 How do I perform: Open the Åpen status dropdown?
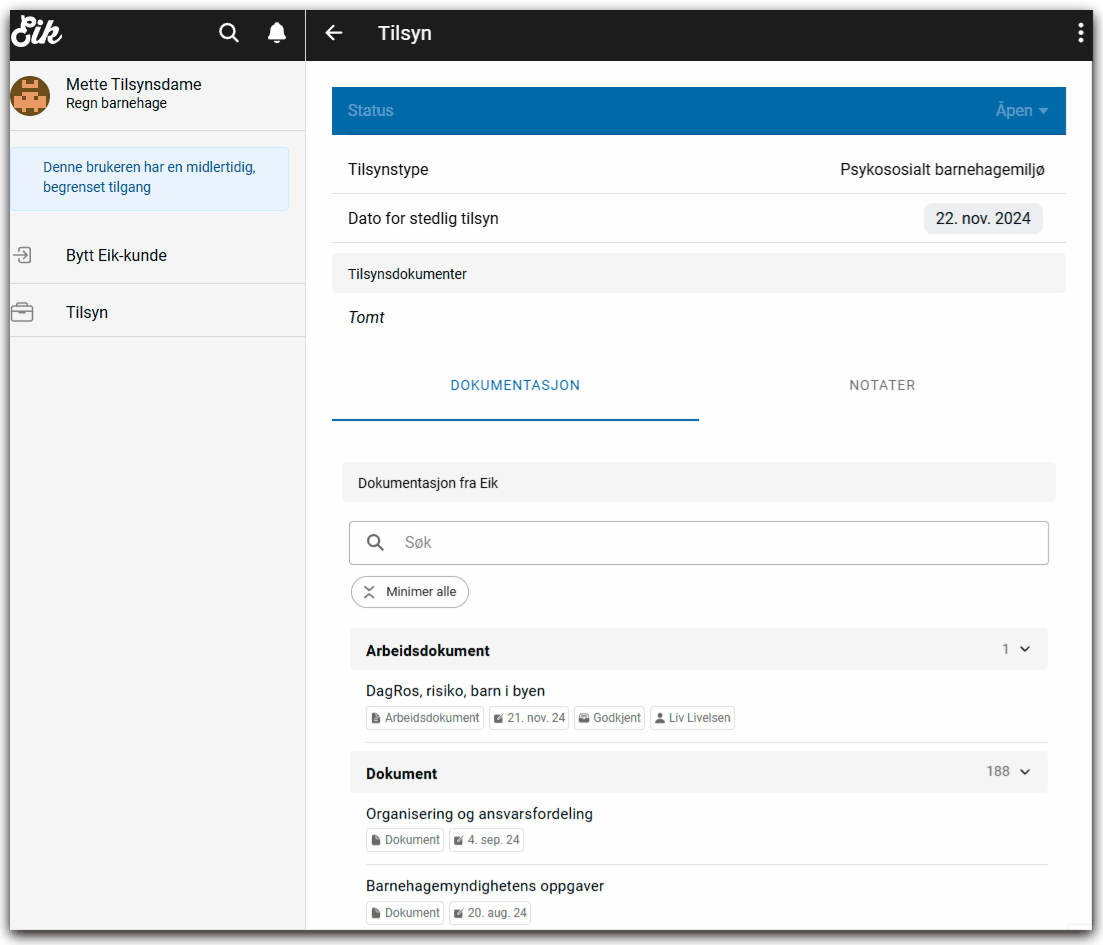click(x=1021, y=111)
